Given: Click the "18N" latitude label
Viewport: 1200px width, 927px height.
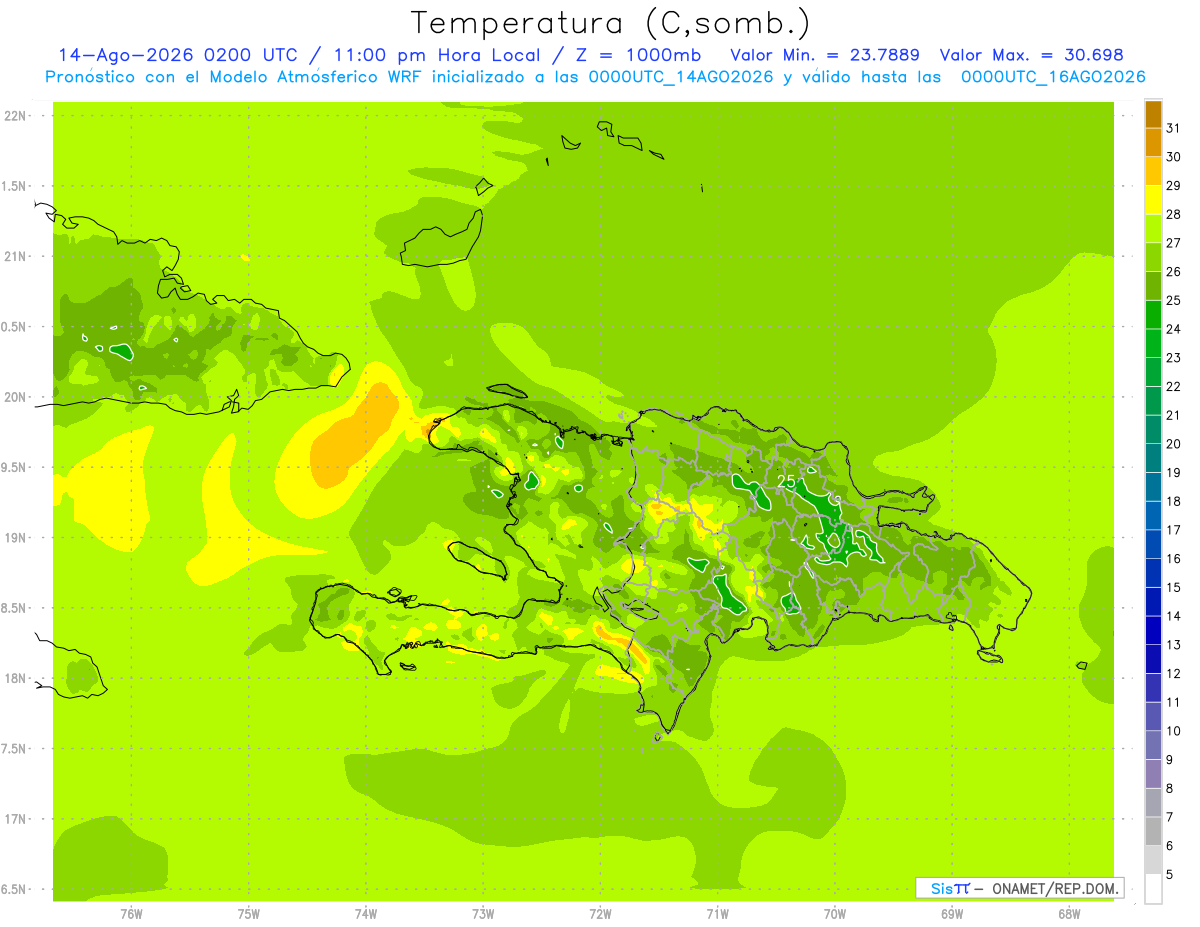Looking at the screenshot, I should click(x=14, y=678).
